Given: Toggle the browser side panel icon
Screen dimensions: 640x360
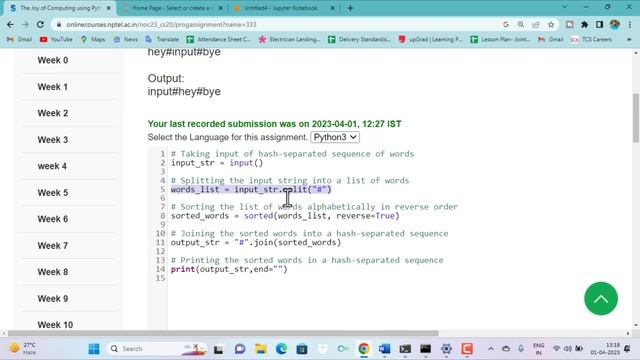Looking at the screenshot, I should pos(599,24).
